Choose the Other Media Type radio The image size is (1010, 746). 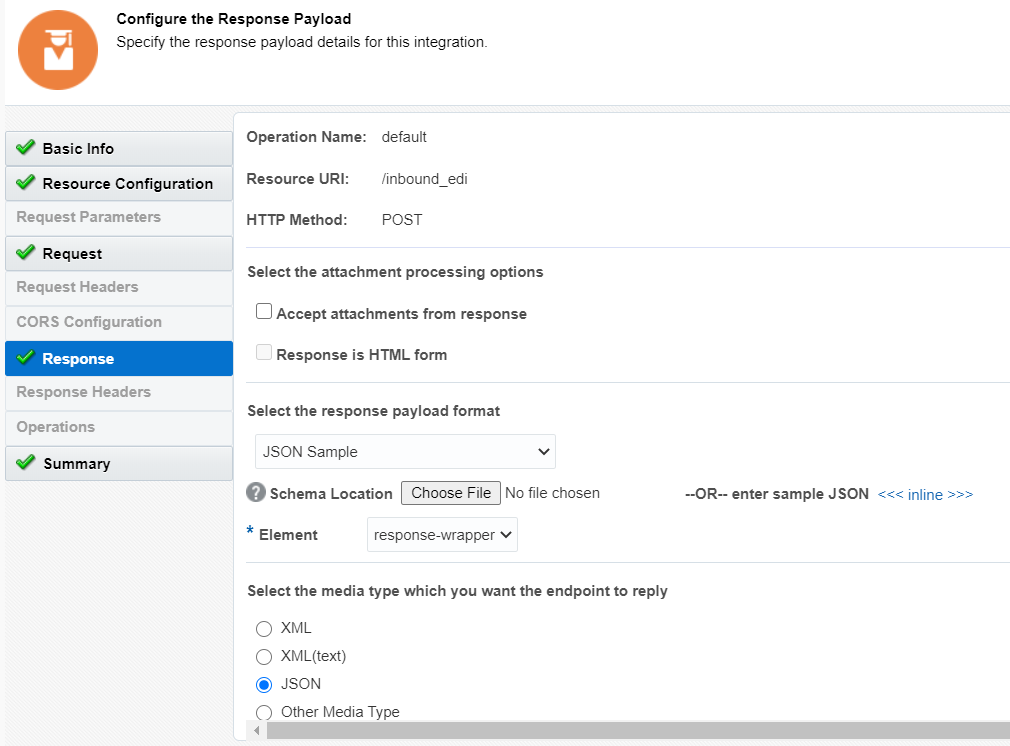264,713
